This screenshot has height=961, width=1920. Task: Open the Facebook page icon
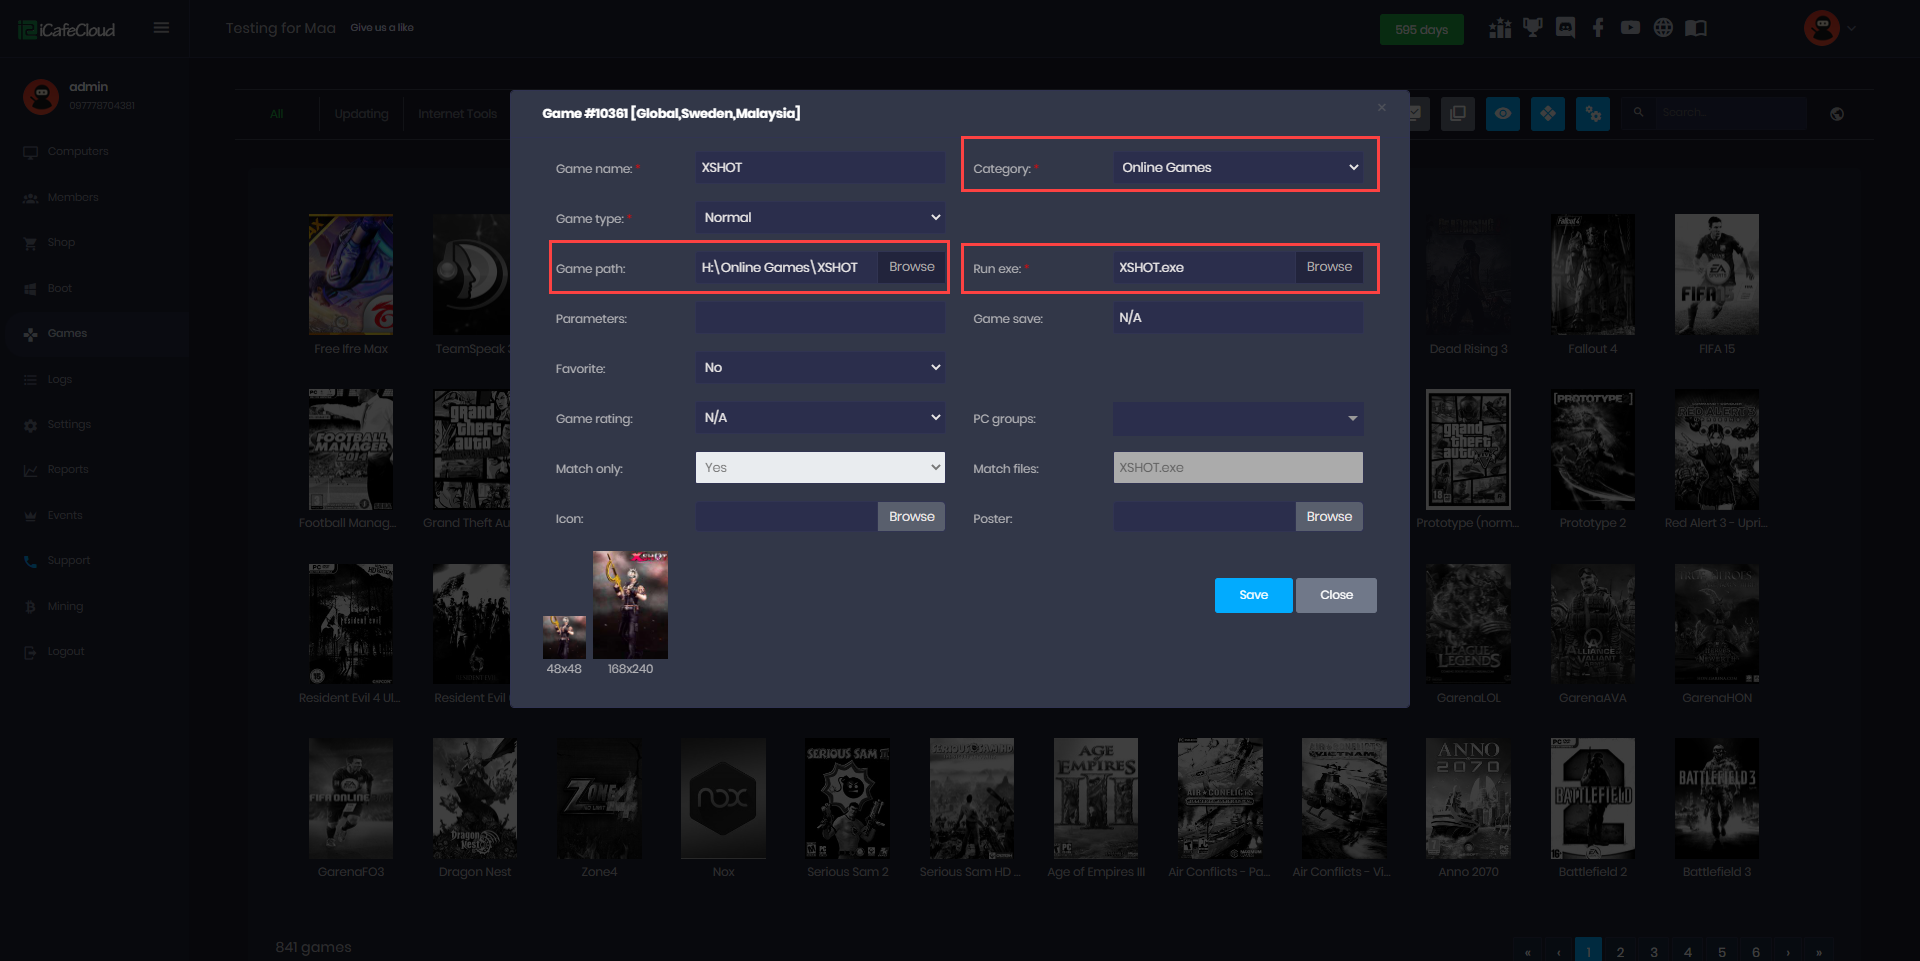point(1598,28)
